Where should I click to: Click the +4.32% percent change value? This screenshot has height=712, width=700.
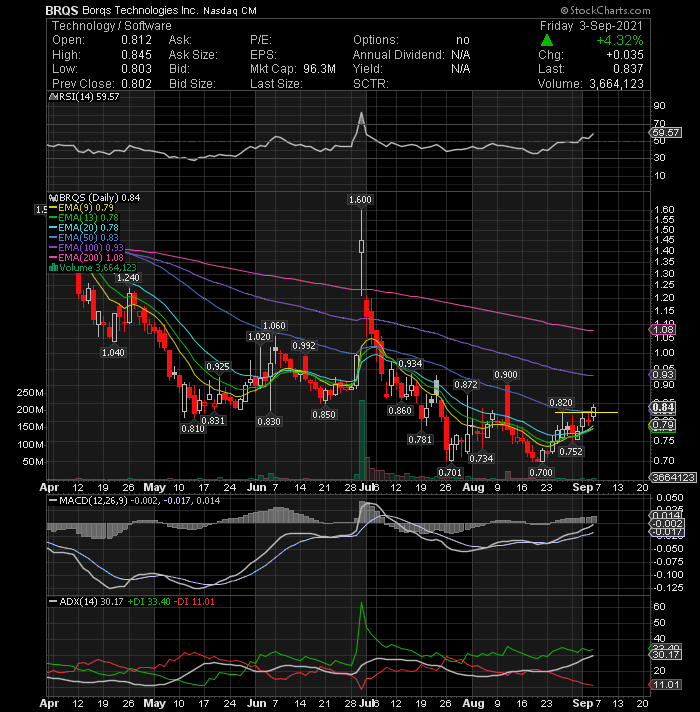coord(620,40)
